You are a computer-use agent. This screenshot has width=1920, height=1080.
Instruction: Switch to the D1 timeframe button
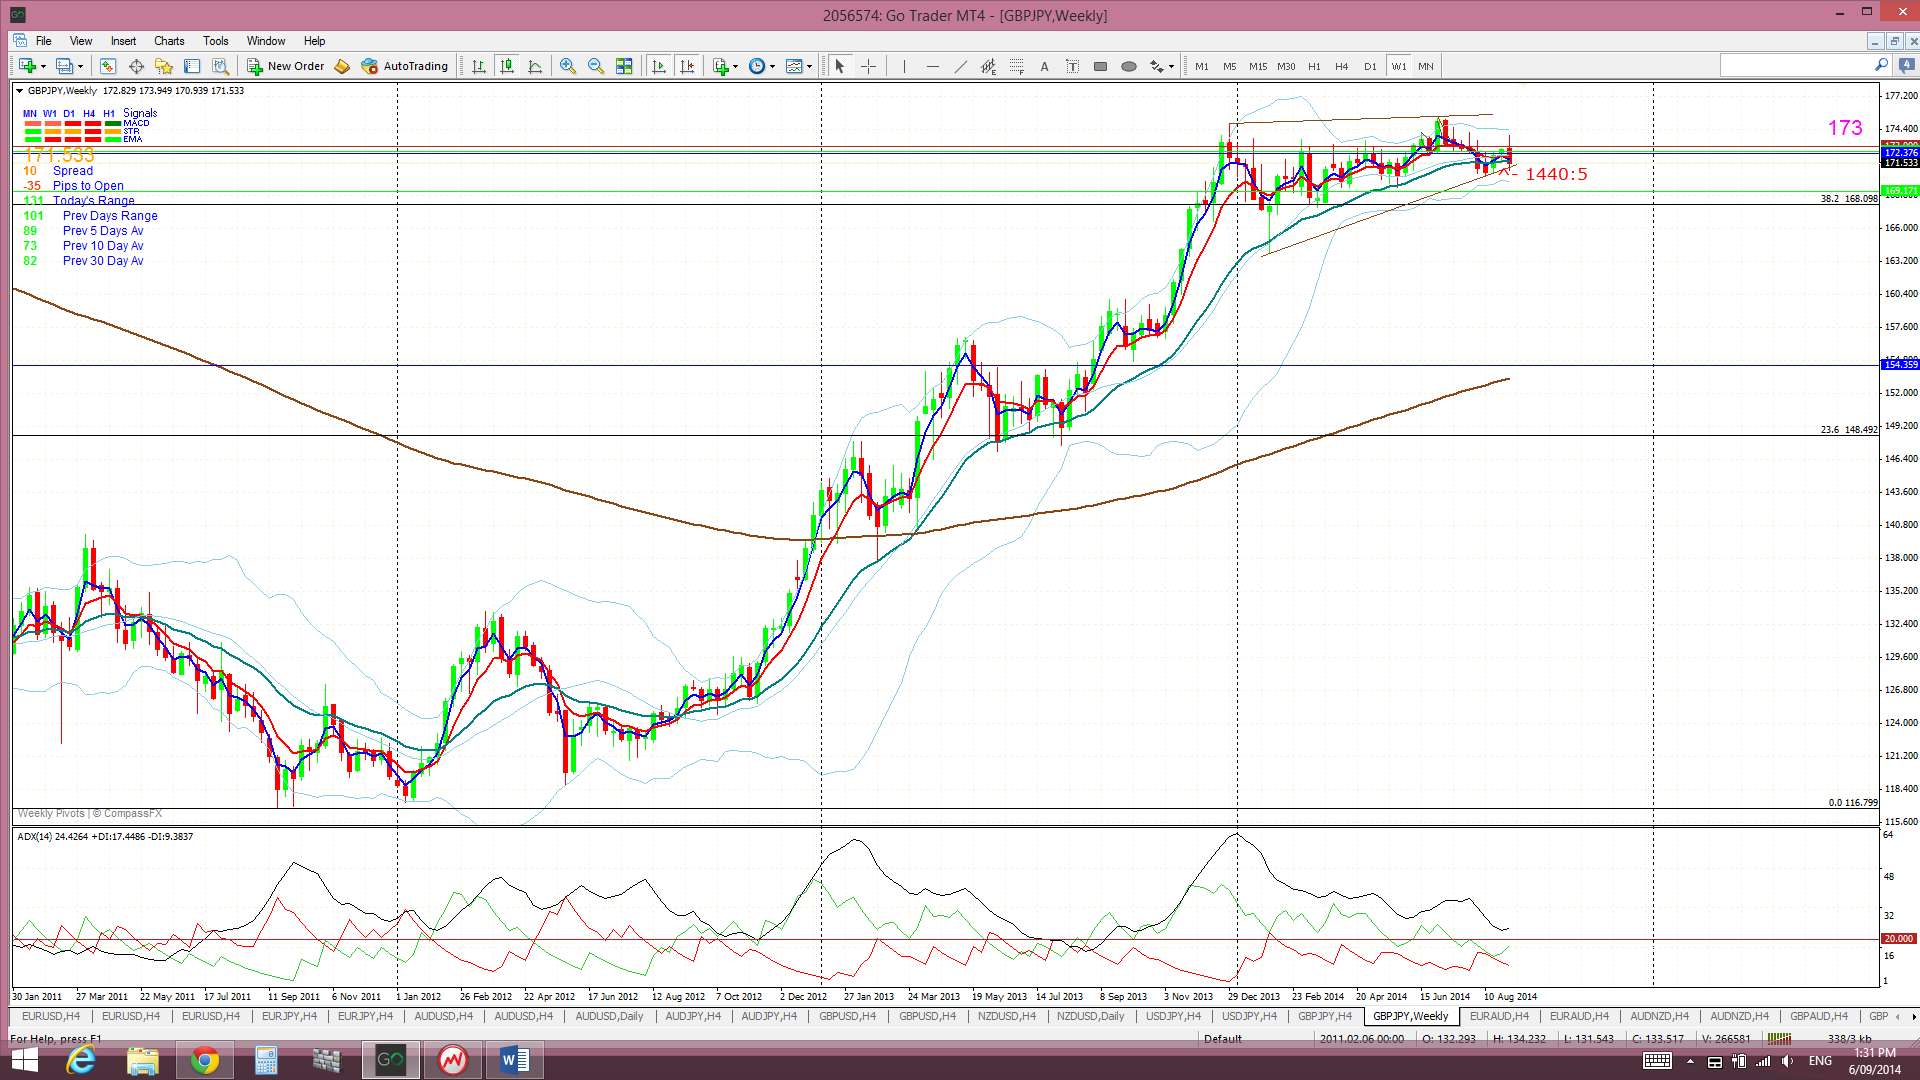coord(1370,66)
